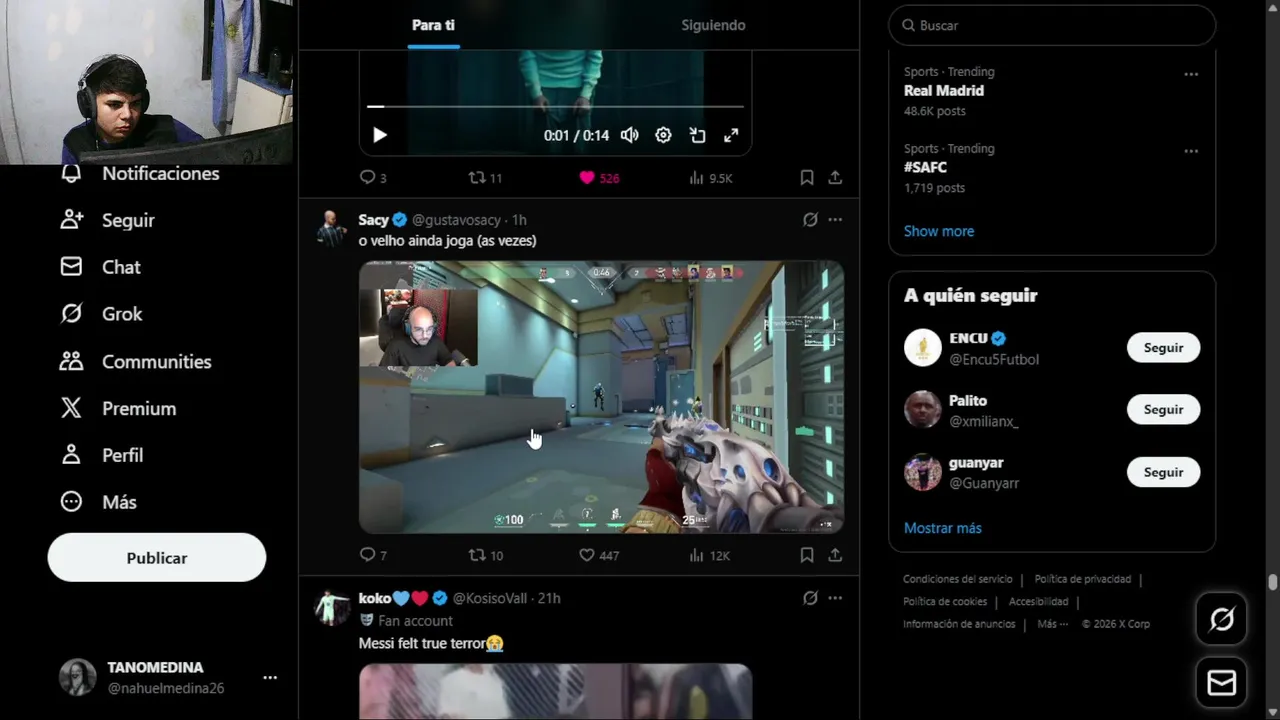
Task: Open options for Real Madrid trend
Action: pyautogui.click(x=1191, y=74)
